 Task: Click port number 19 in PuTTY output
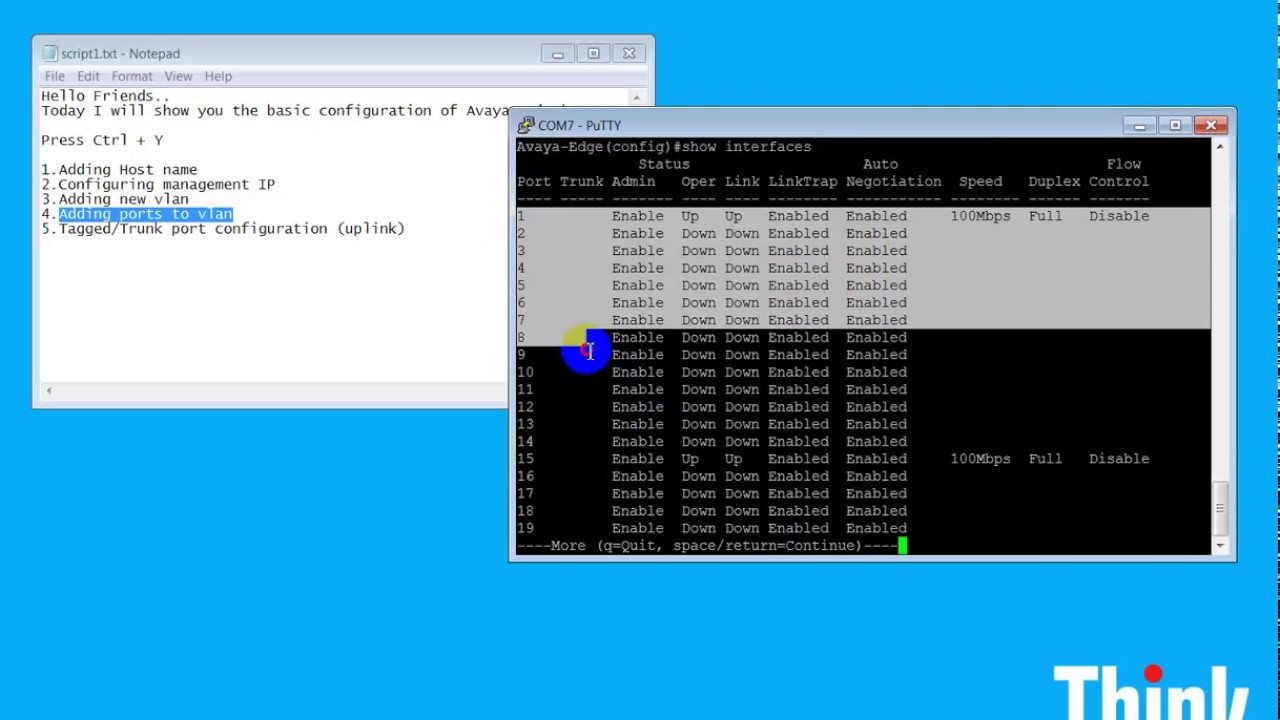pos(525,528)
